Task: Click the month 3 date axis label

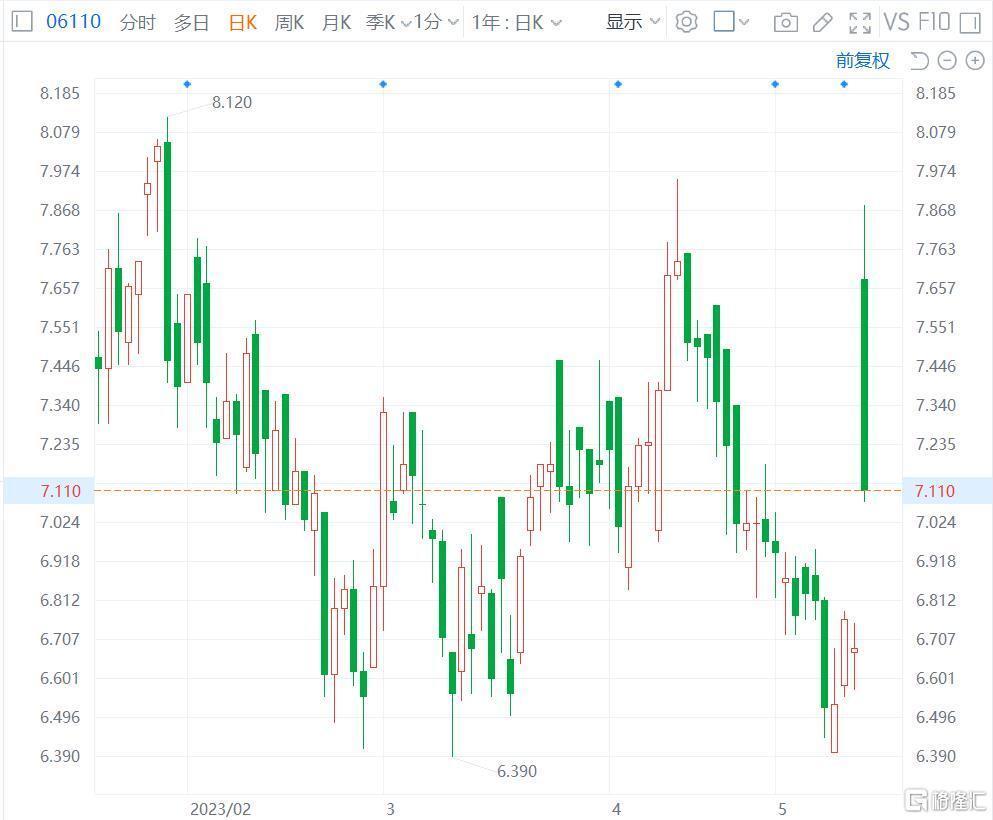Action: click(390, 809)
